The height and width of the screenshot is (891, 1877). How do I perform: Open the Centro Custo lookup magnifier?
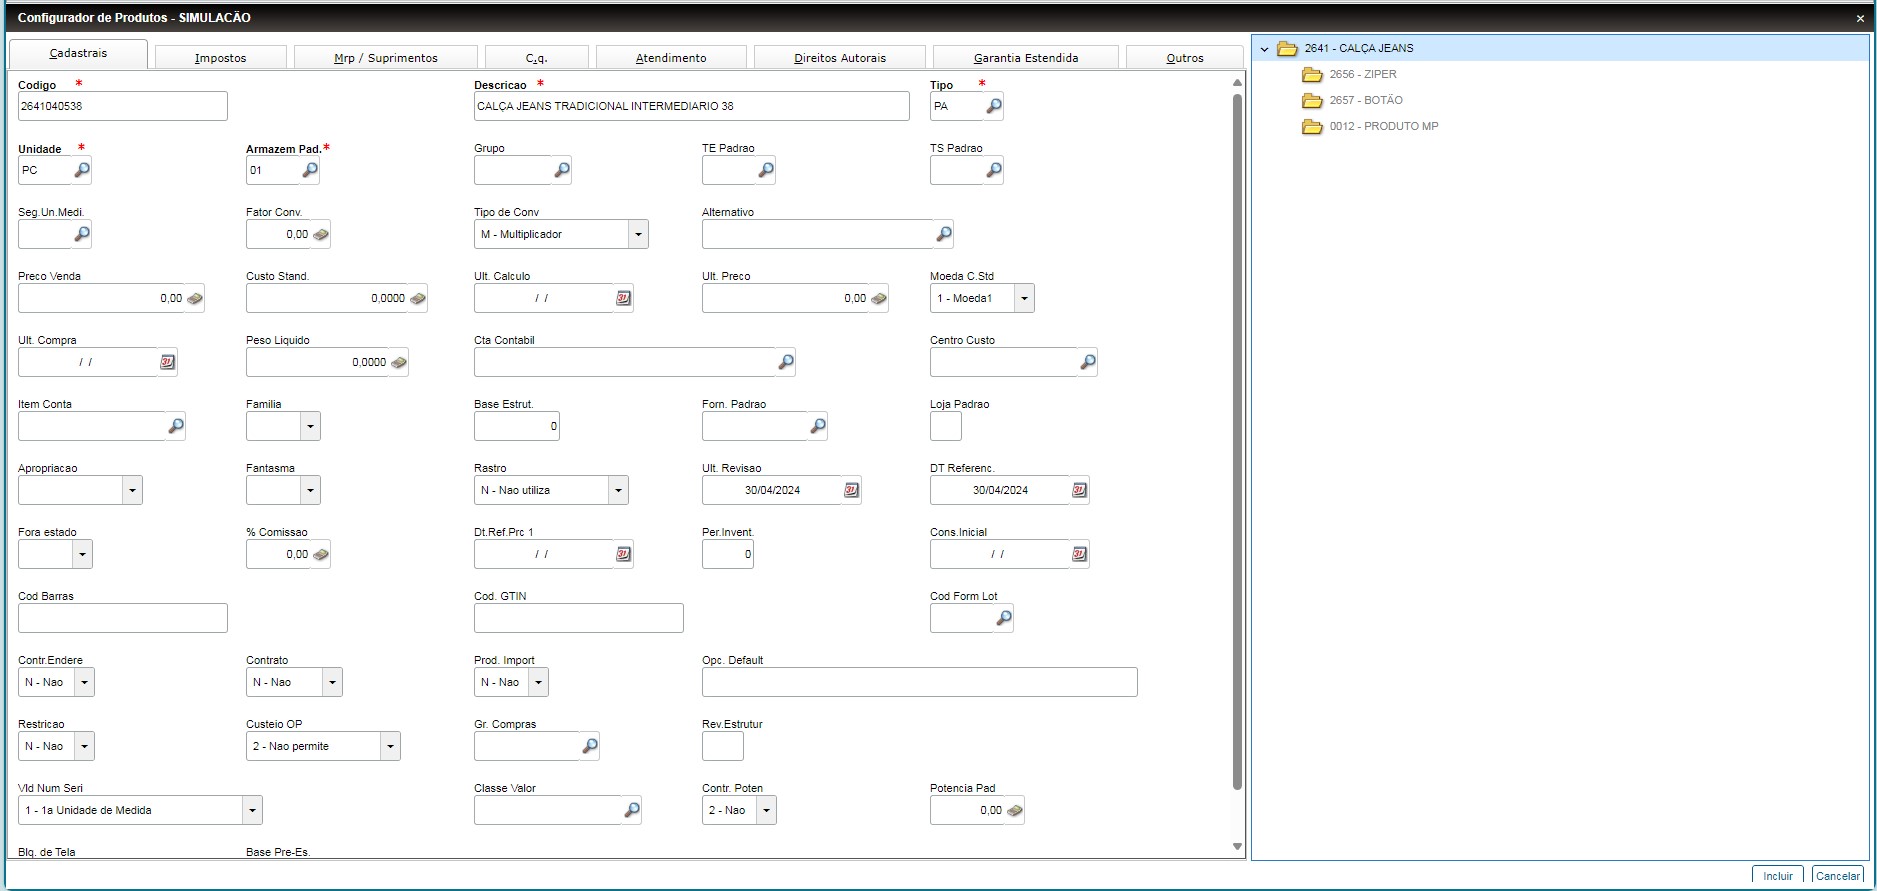point(1088,362)
